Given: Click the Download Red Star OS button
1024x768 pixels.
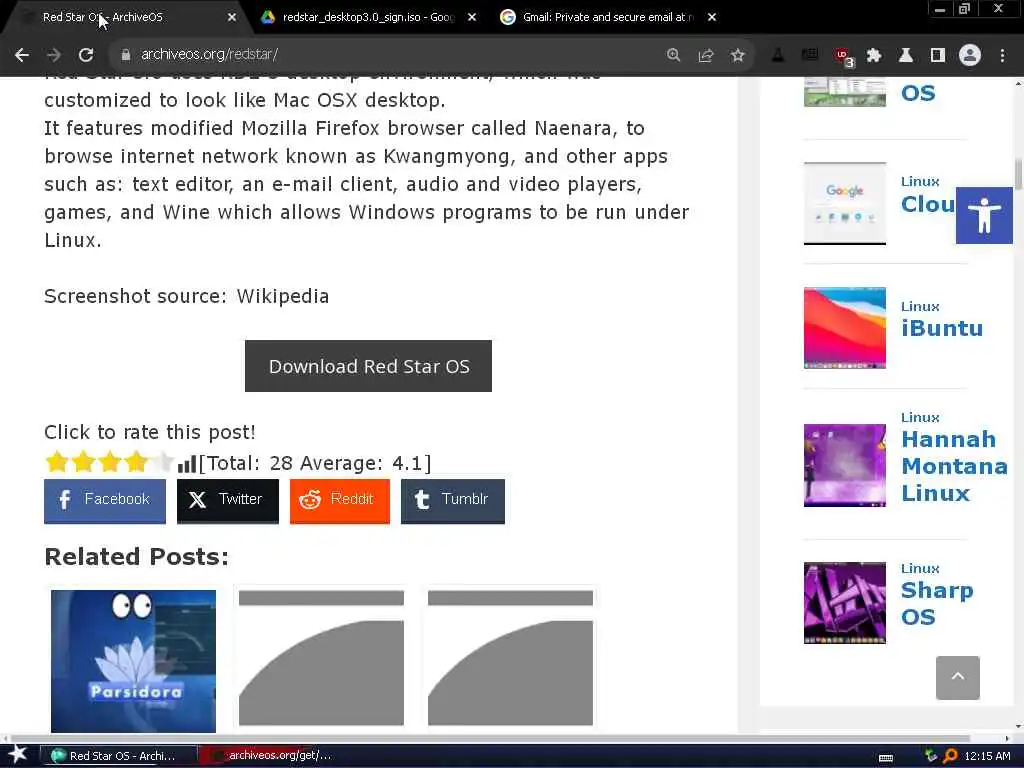Looking at the screenshot, I should tap(368, 366).
